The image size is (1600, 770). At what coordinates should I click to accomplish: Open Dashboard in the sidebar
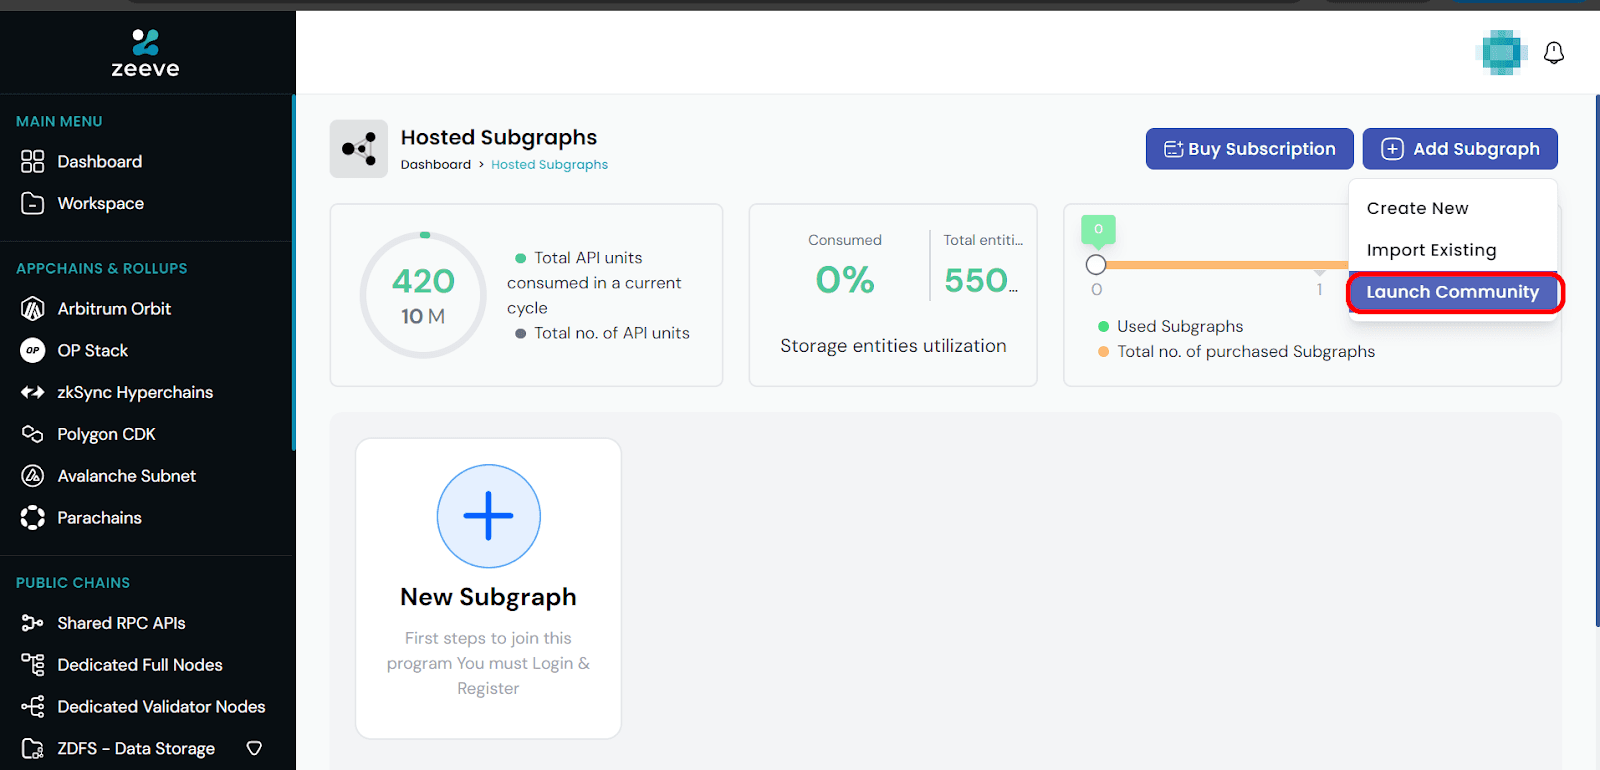tap(100, 162)
